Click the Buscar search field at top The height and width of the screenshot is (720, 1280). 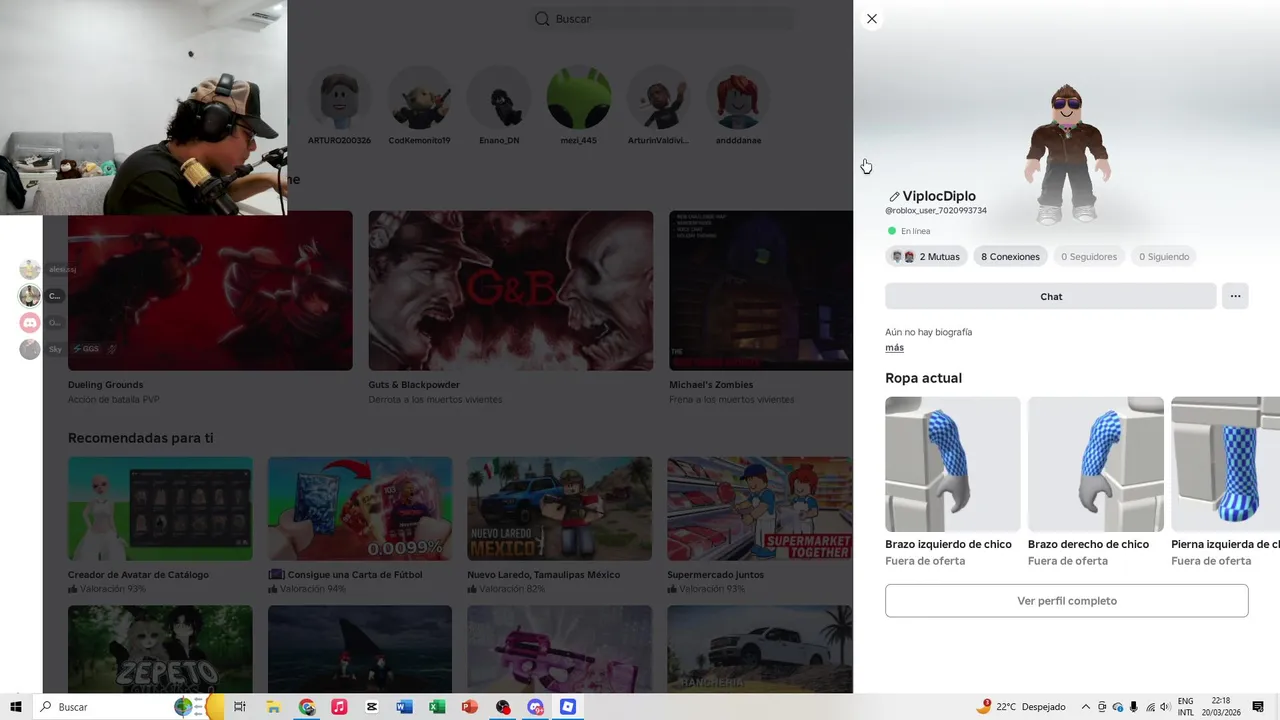point(662,19)
